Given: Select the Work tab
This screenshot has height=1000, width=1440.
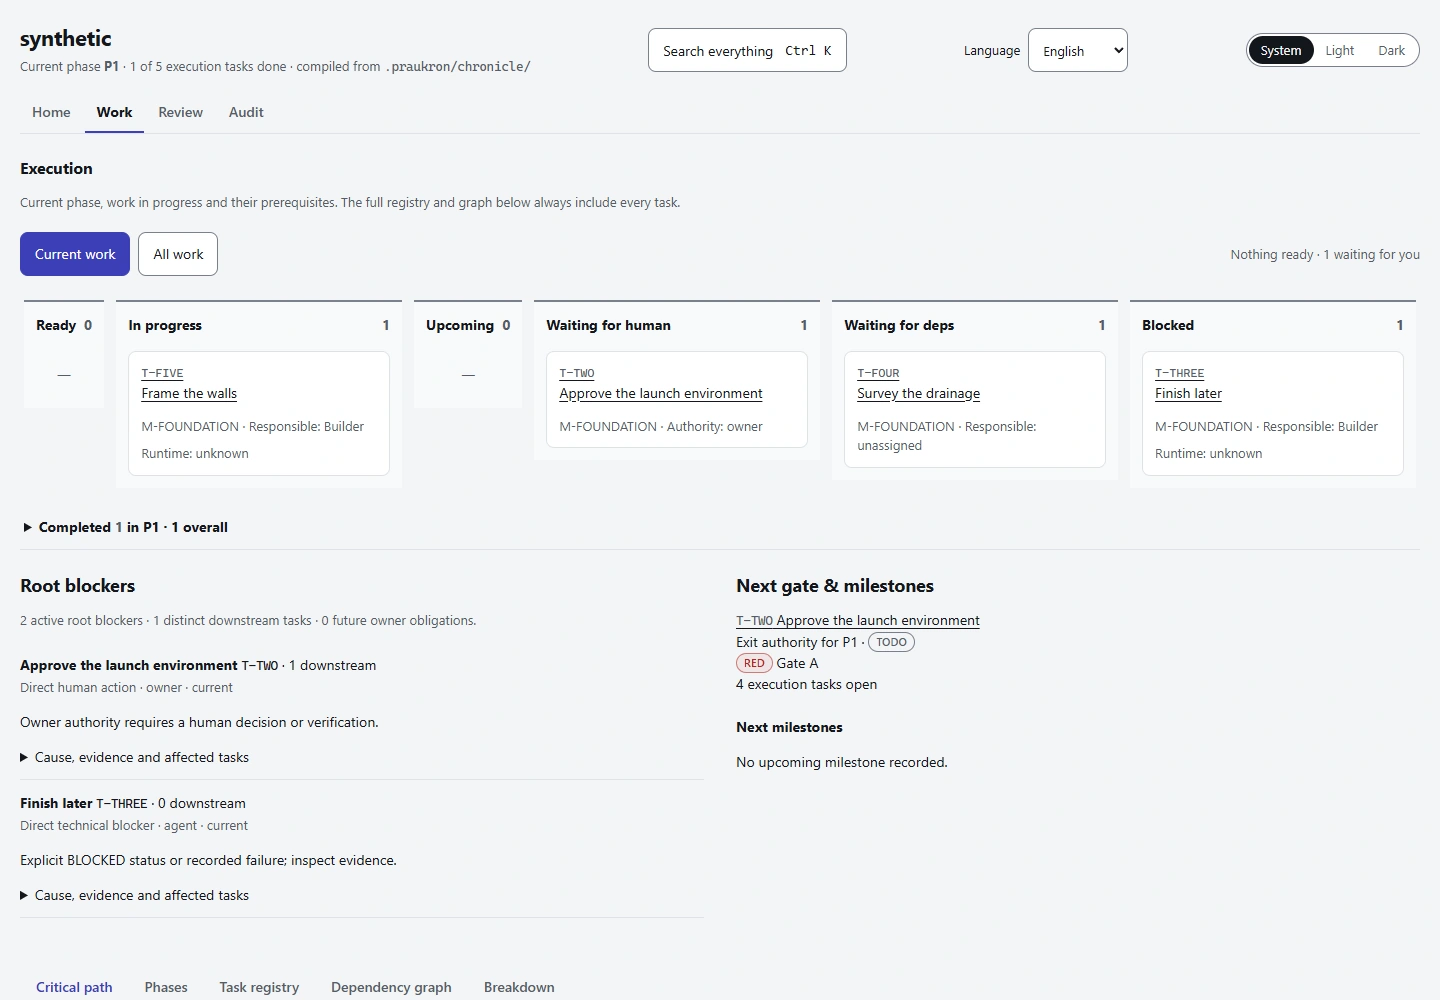Looking at the screenshot, I should click(114, 112).
